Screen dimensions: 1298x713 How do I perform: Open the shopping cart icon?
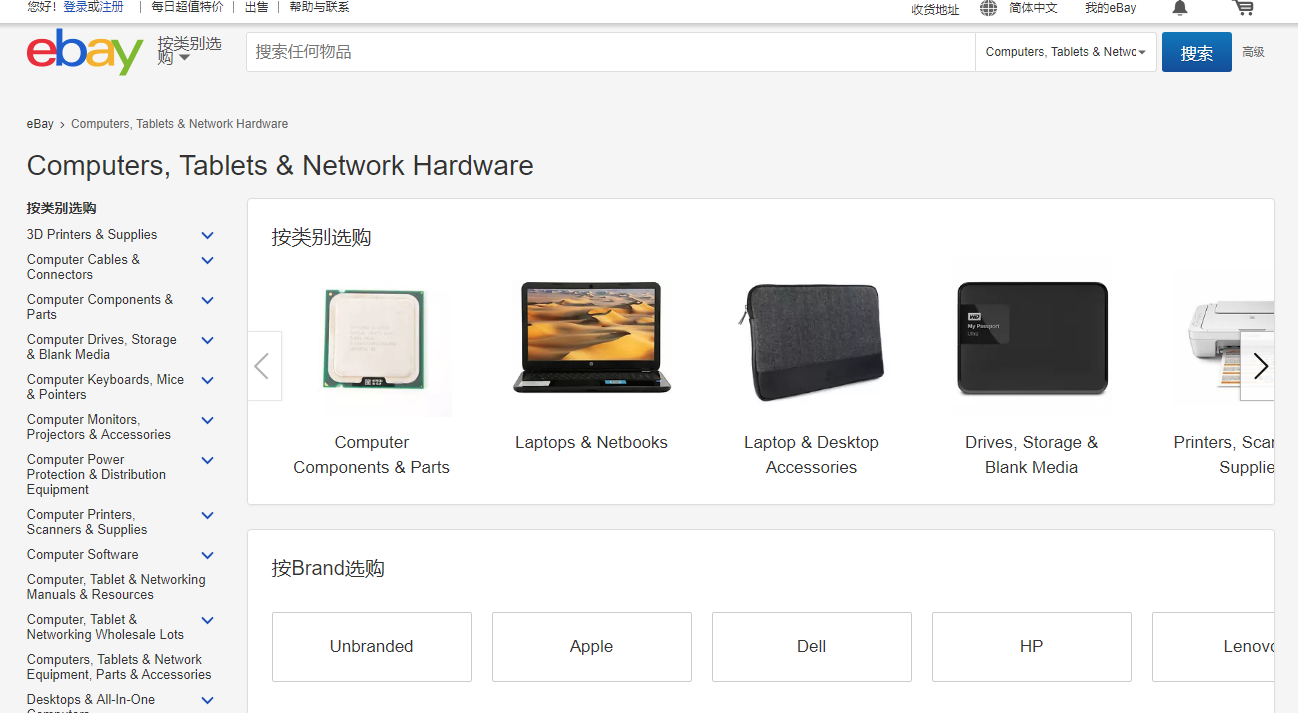click(1243, 8)
